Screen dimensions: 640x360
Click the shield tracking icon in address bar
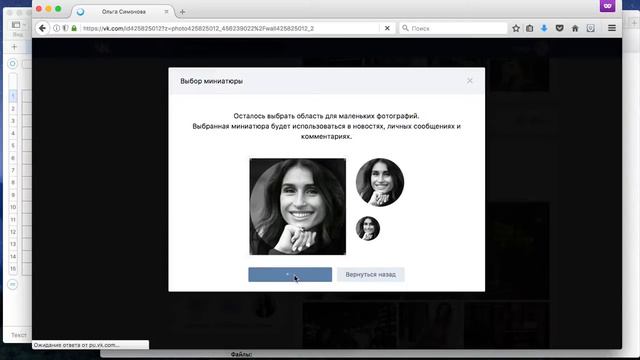(x=65, y=28)
